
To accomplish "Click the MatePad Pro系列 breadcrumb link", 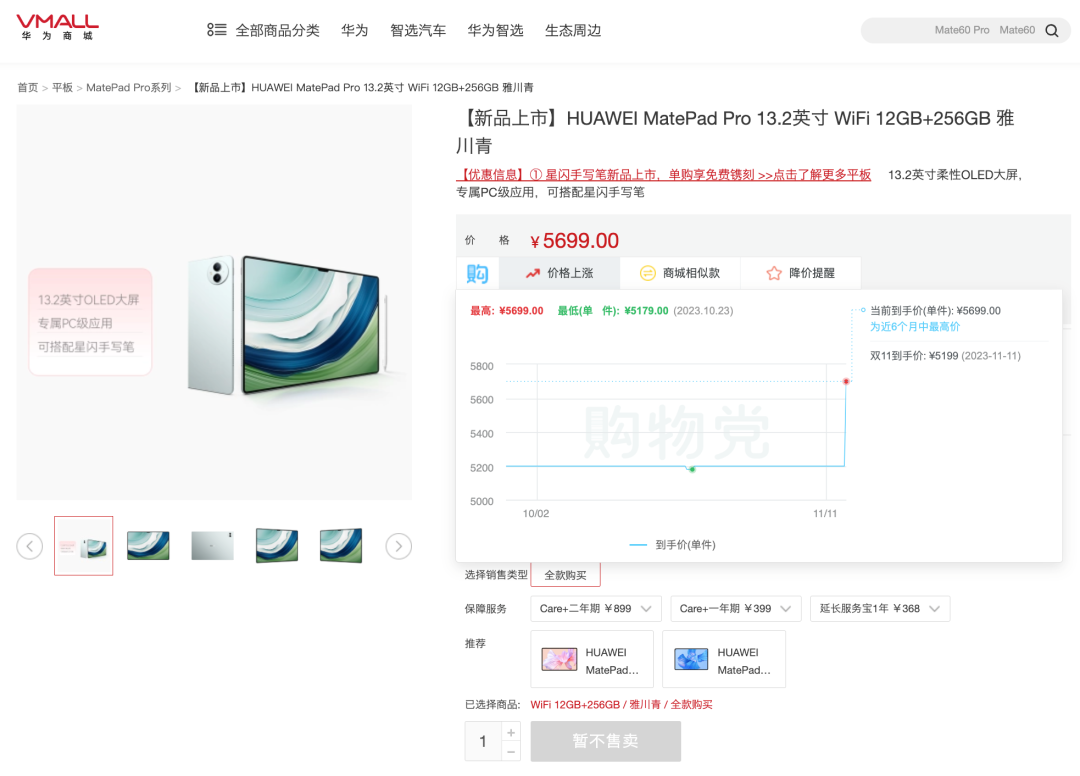I will (129, 87).
